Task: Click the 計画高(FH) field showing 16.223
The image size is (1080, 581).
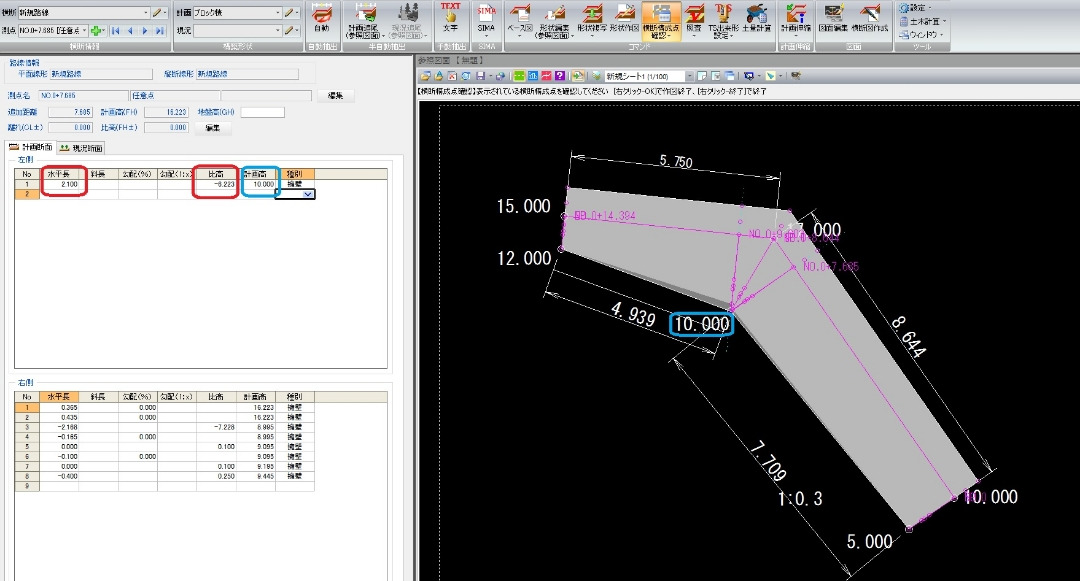Action: pyautogui.click(x=166, y=112)
